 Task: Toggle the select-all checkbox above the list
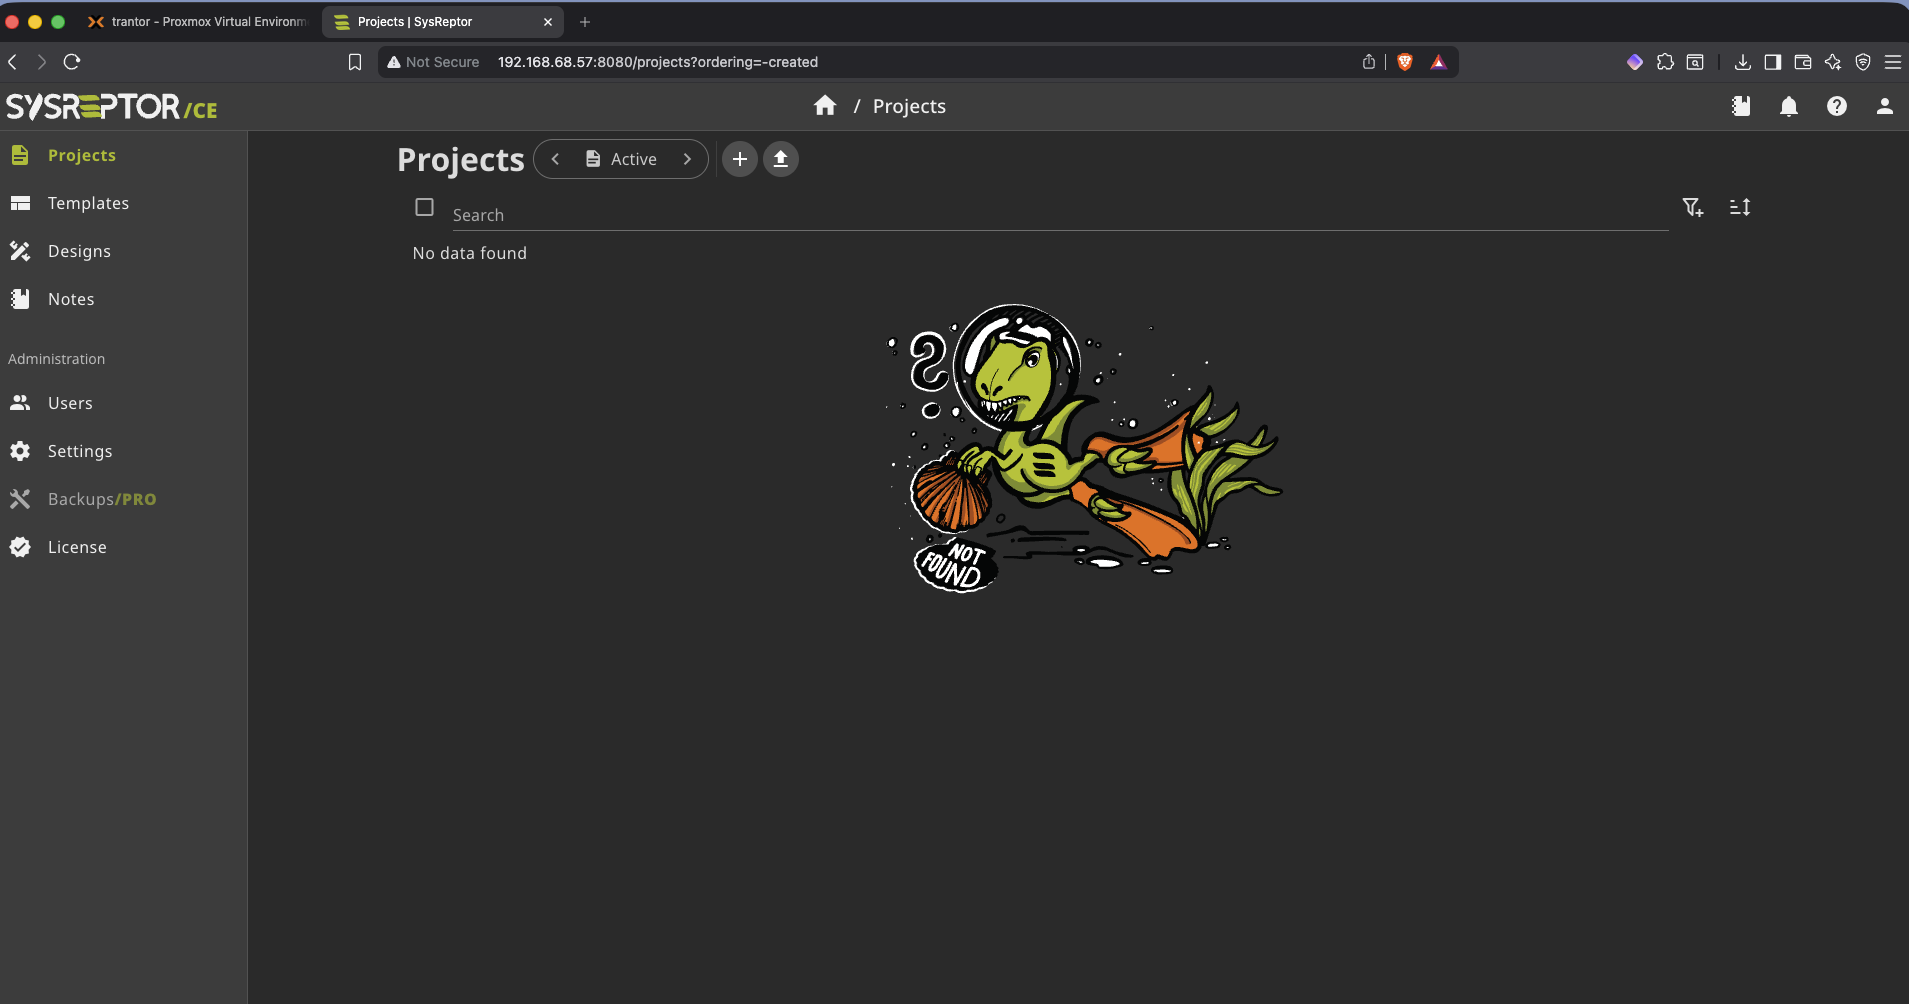point(424,207)
